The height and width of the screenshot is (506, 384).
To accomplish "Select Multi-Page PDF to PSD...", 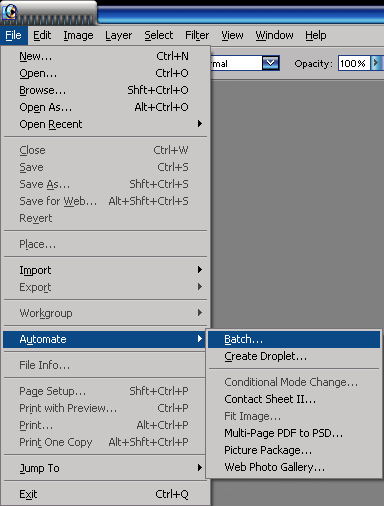I will coord(294,433).
